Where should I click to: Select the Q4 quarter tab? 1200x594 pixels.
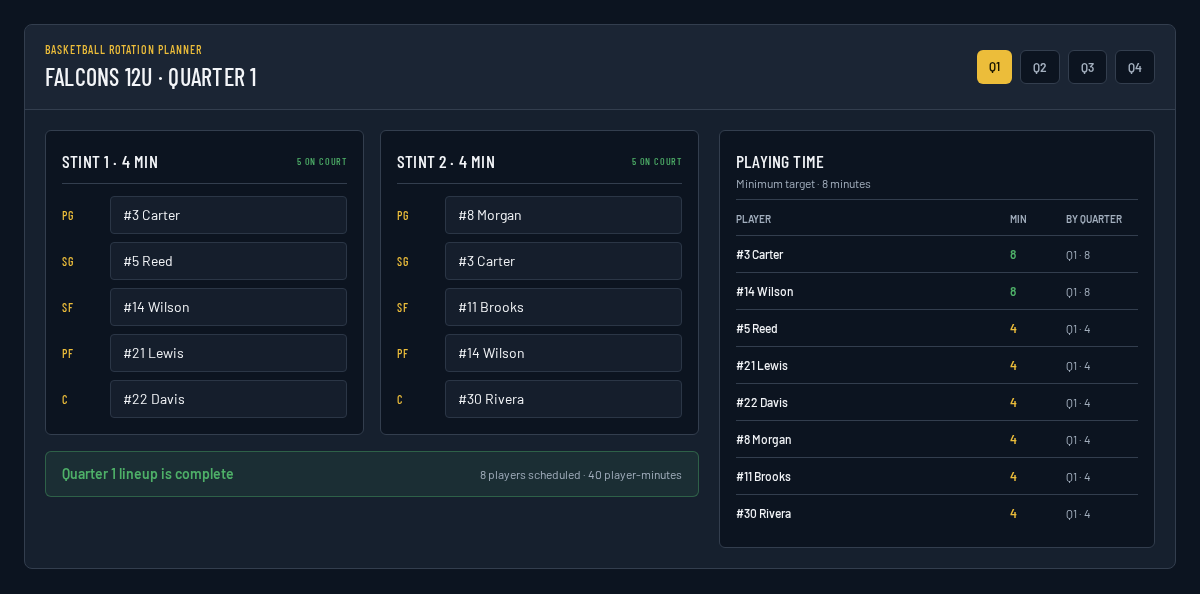click(x=1135, y=67)
